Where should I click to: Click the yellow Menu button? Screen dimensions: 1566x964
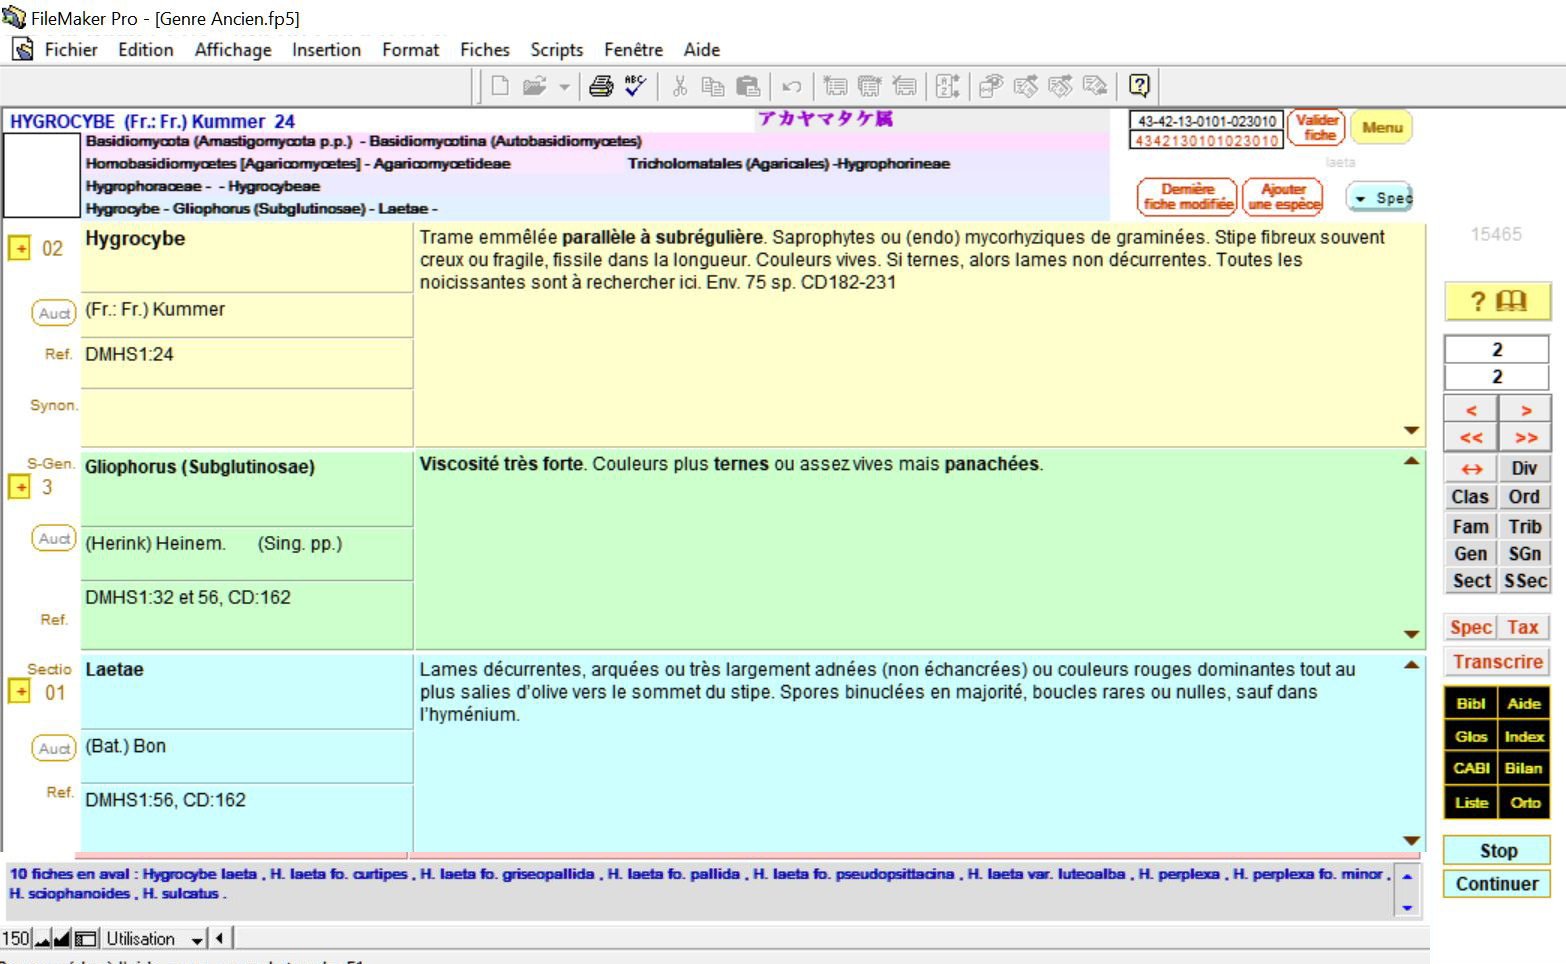tap(1382, 127)
